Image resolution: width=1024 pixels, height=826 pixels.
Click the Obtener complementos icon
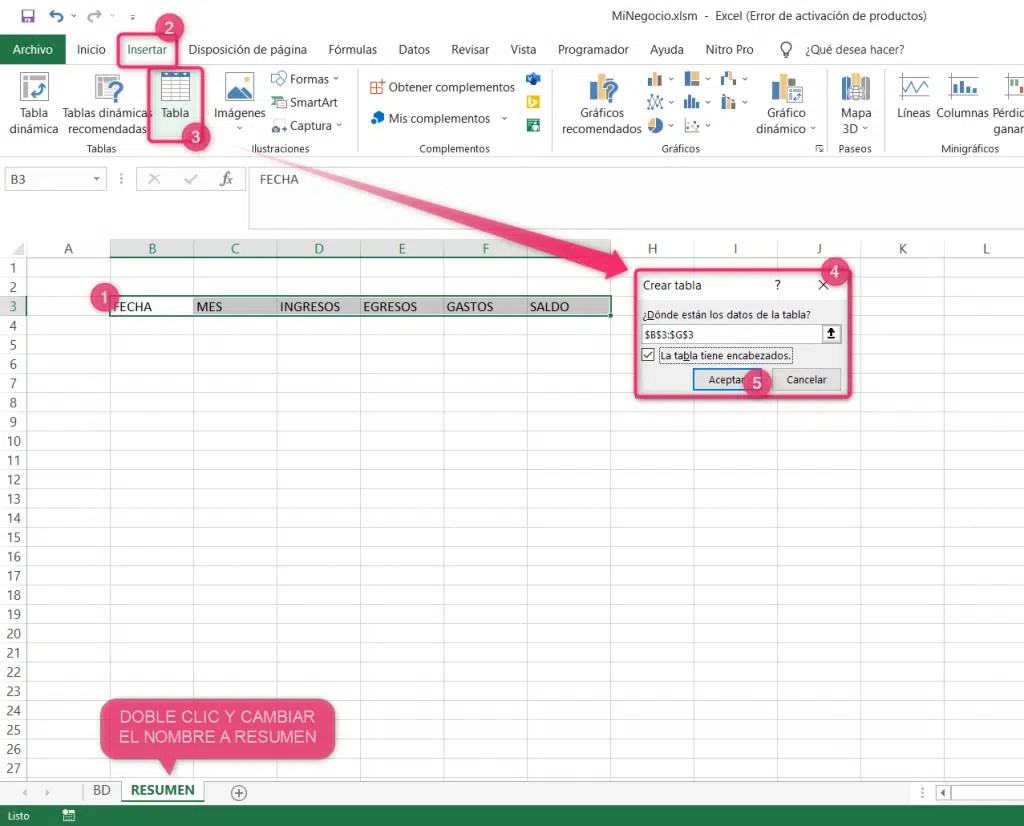coord(443,87)
